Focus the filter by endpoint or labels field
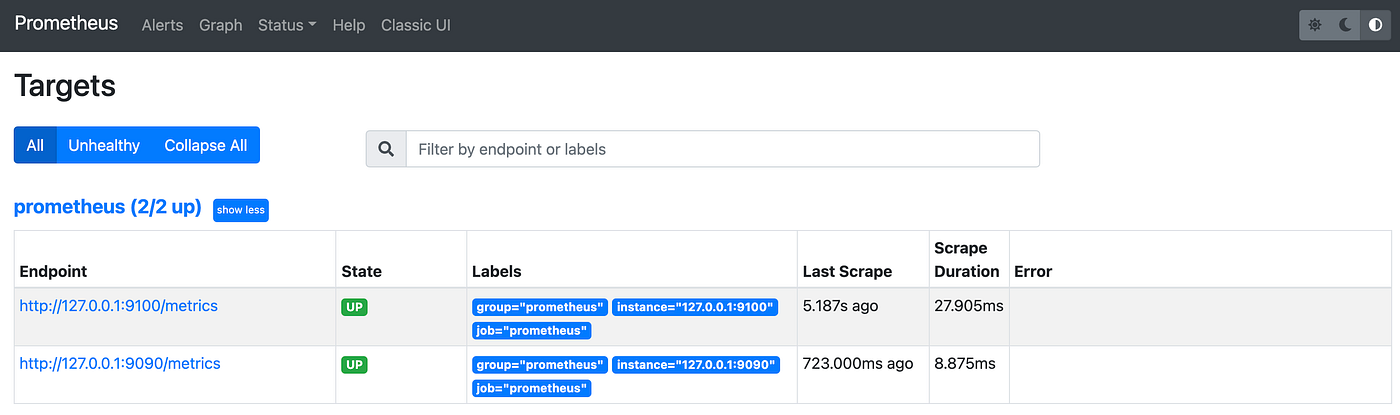The height and width of the screenshot is (415, 1400). 722,149
